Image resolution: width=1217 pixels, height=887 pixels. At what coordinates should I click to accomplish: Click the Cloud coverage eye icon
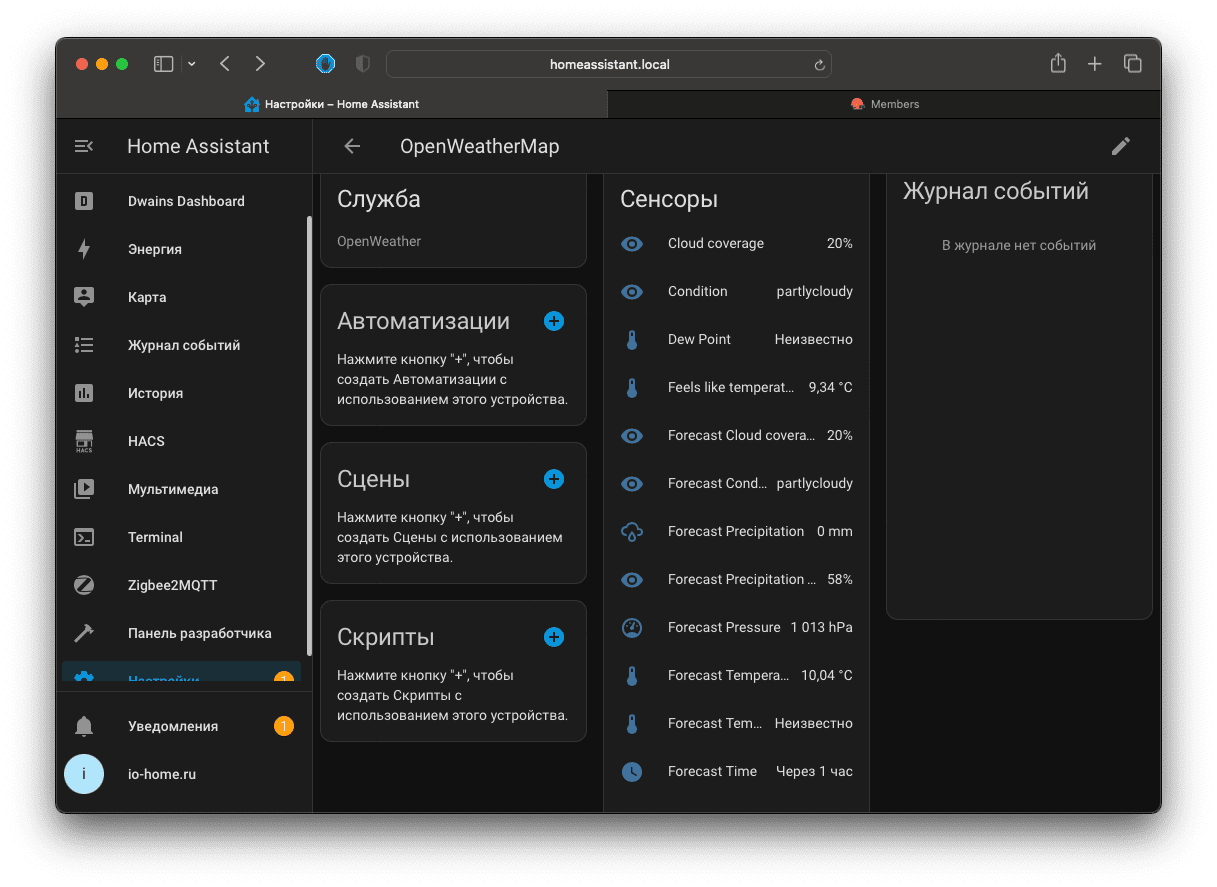(632, 243)
